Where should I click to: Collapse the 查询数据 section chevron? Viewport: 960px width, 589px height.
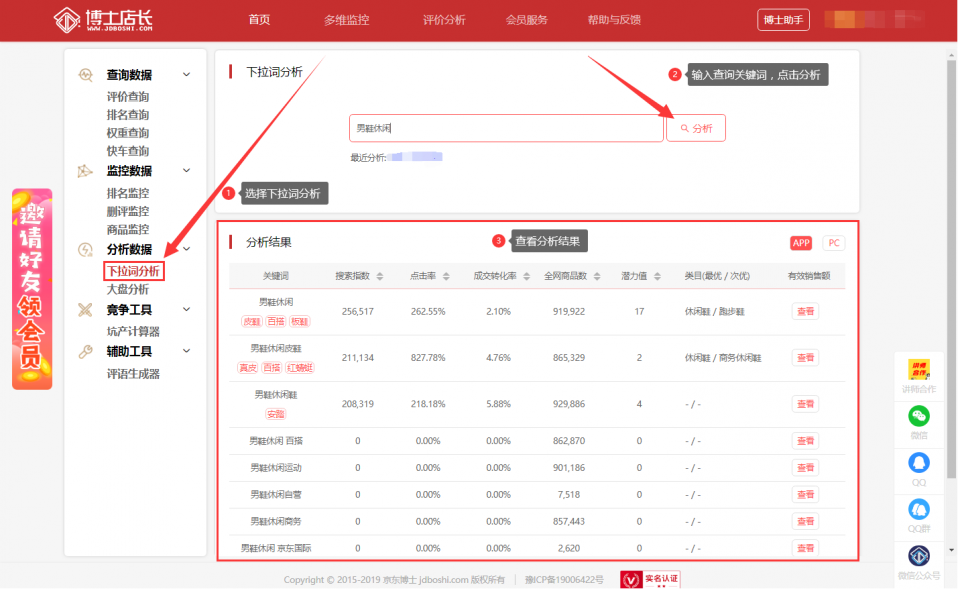[186, 75]
